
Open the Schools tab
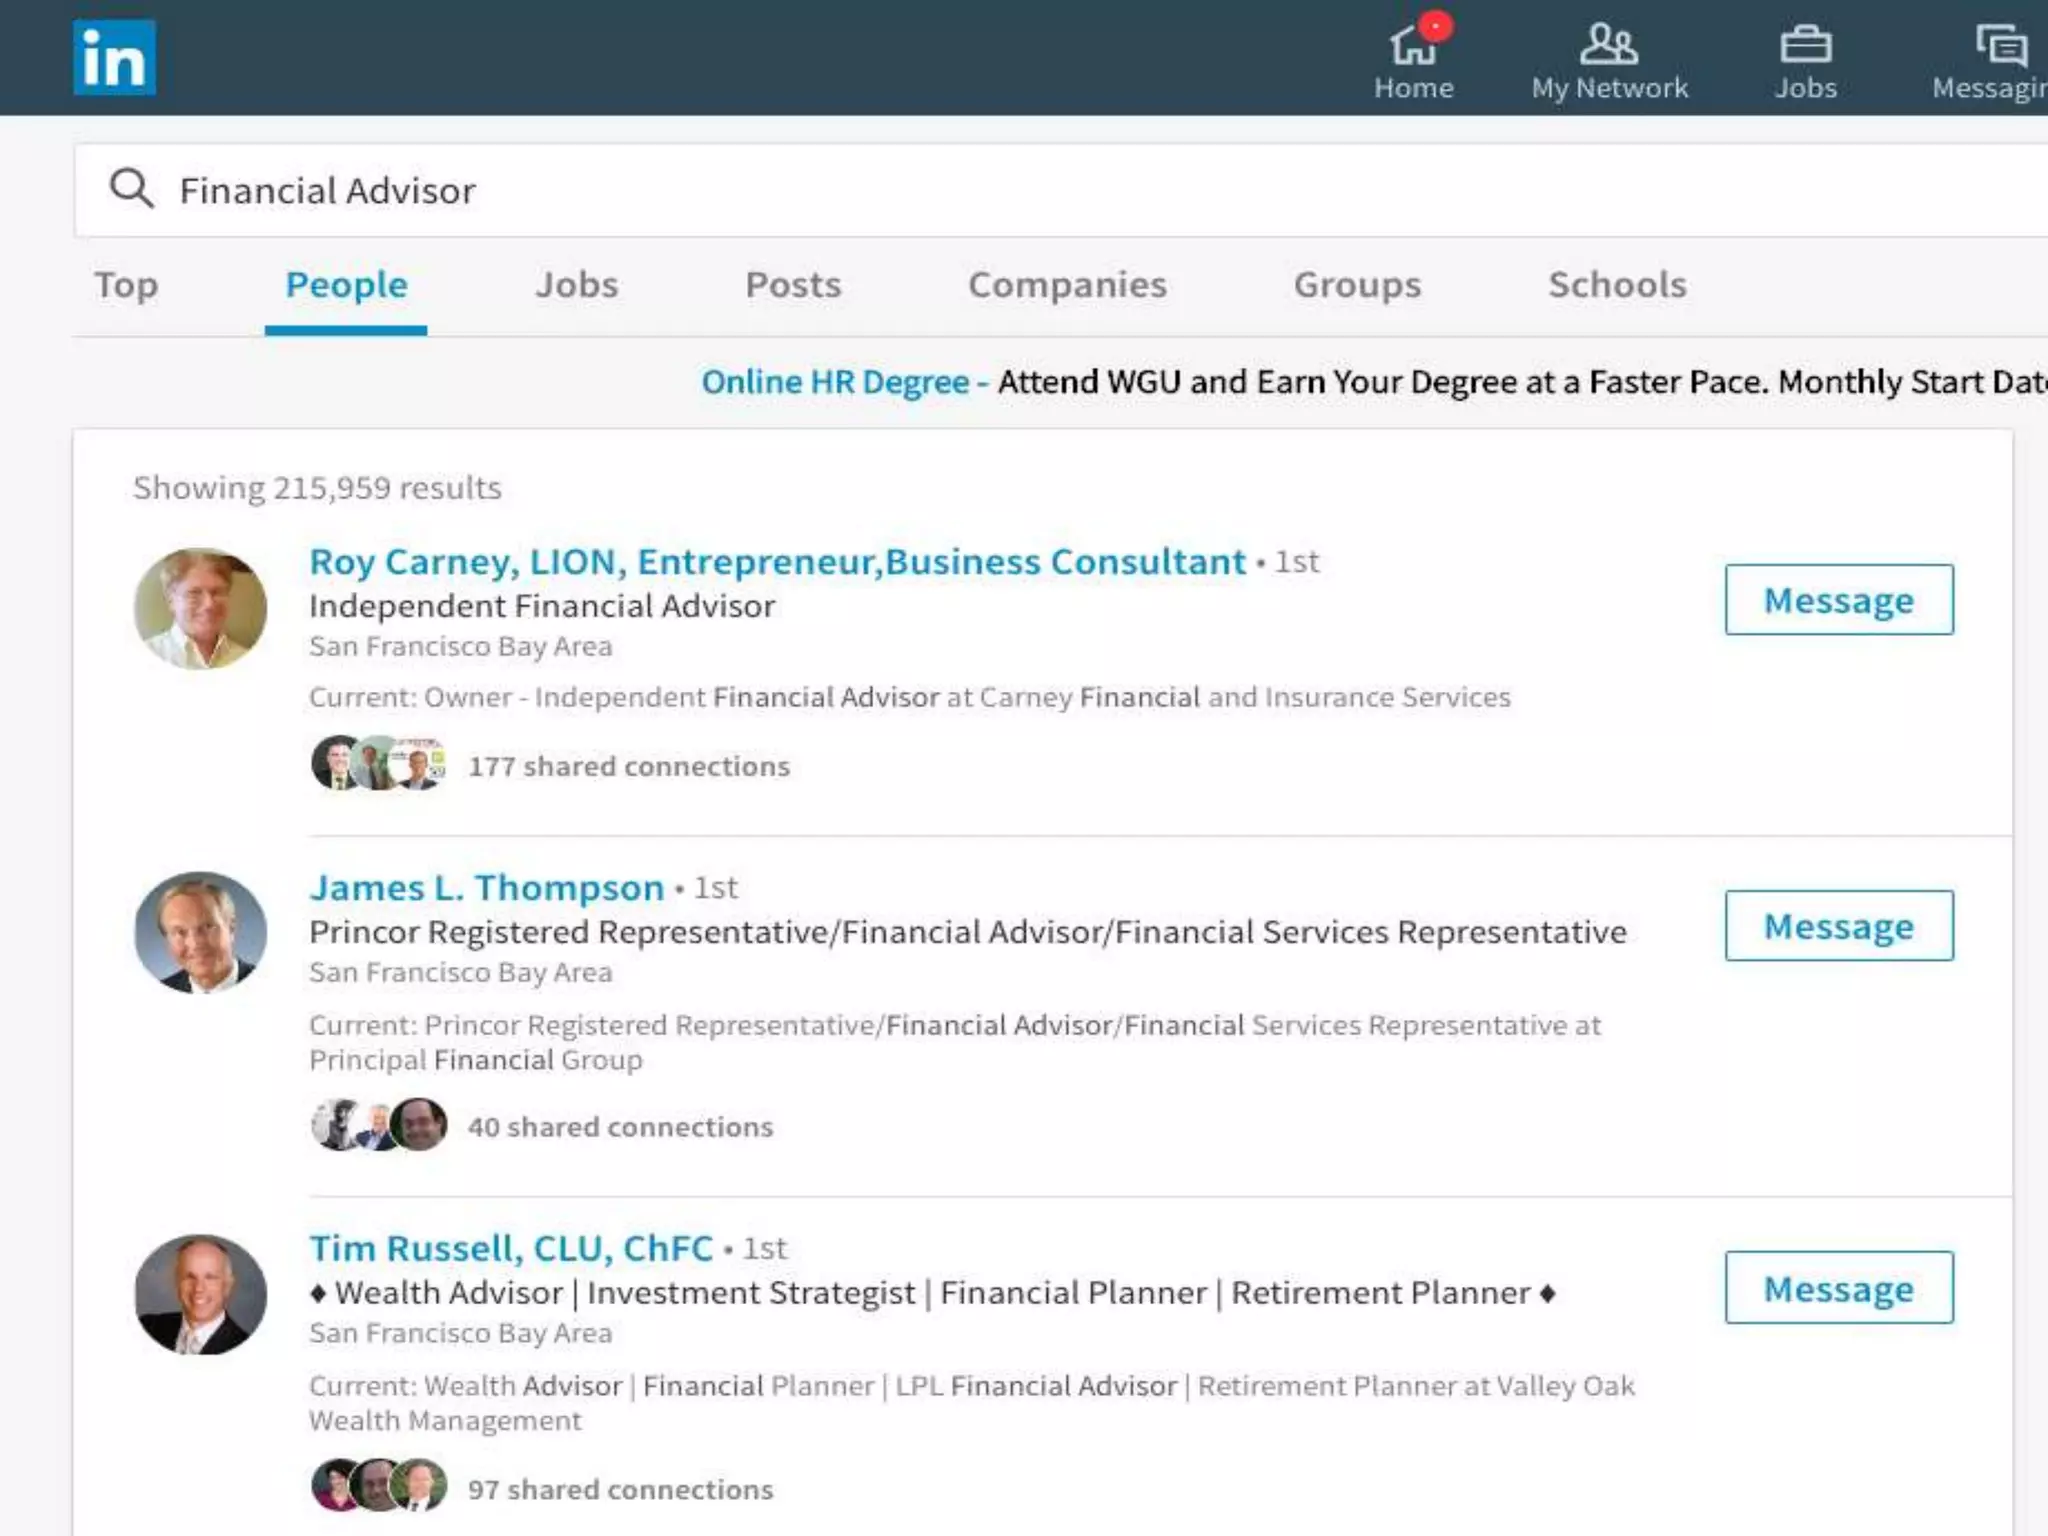pos(1617,285)
